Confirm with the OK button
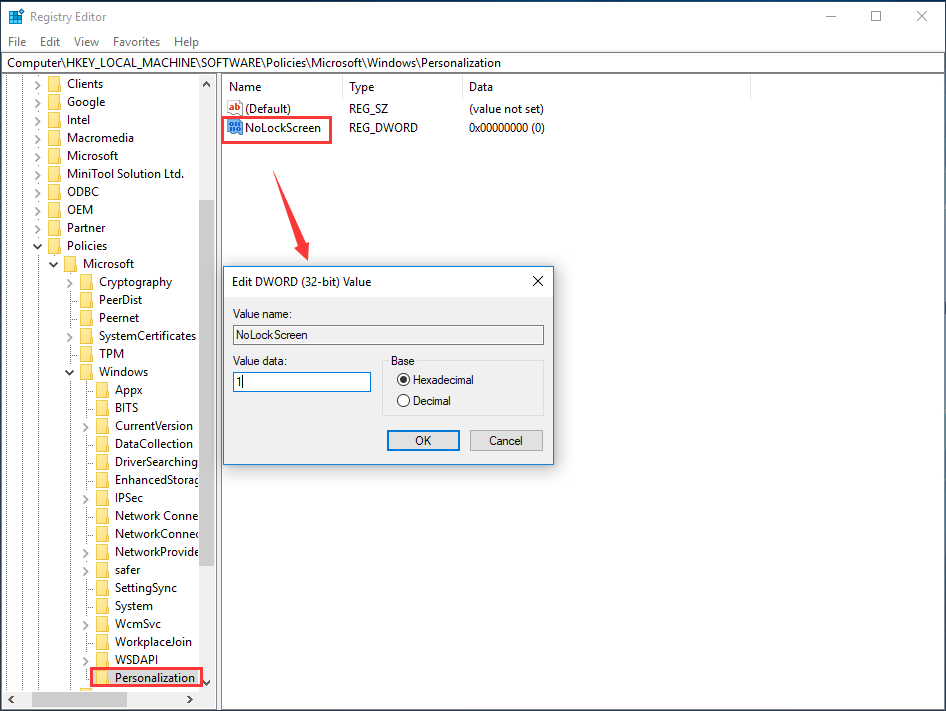Viewport: 946px width, 711px height. tap(423, 440)
